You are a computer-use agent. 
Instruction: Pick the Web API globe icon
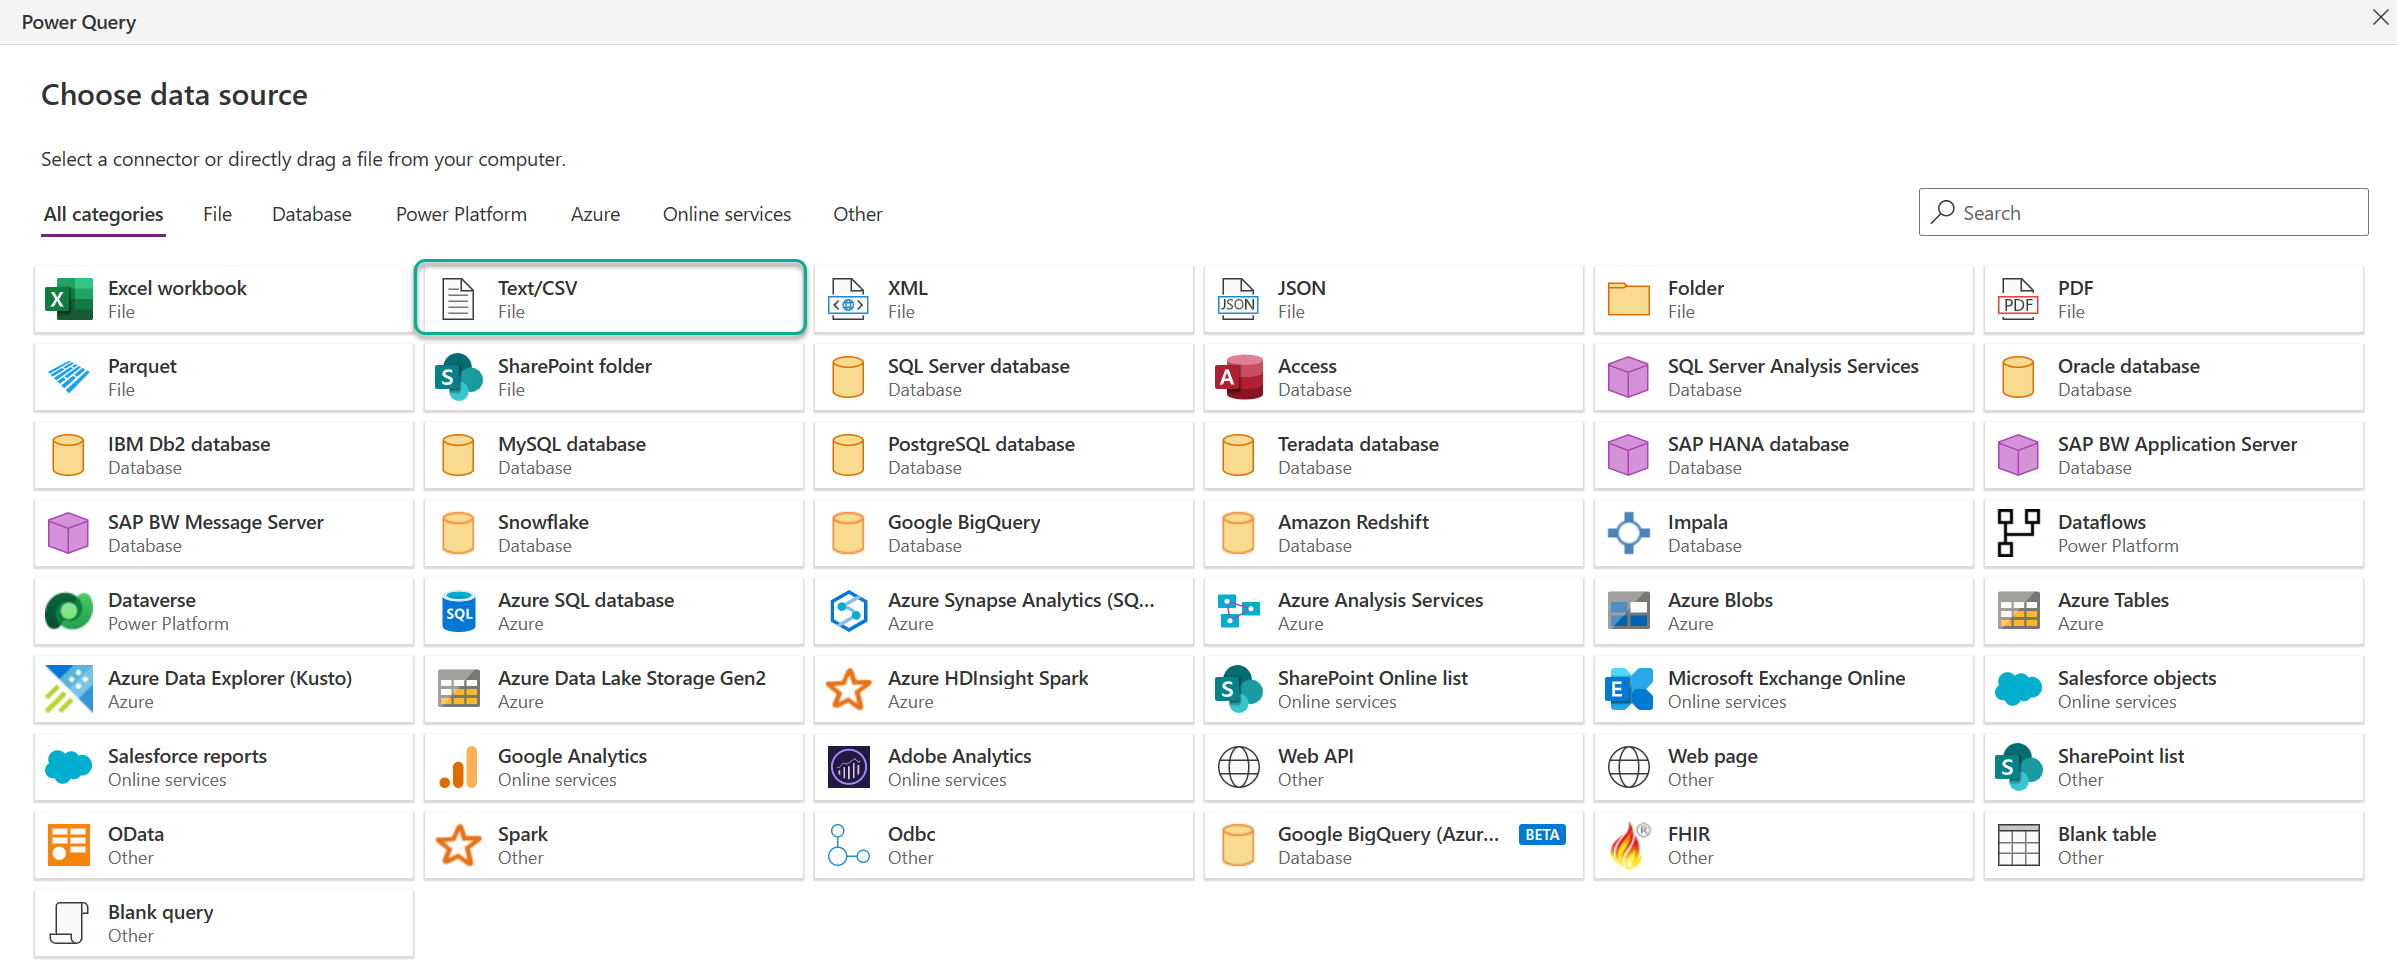(1239, 767)
